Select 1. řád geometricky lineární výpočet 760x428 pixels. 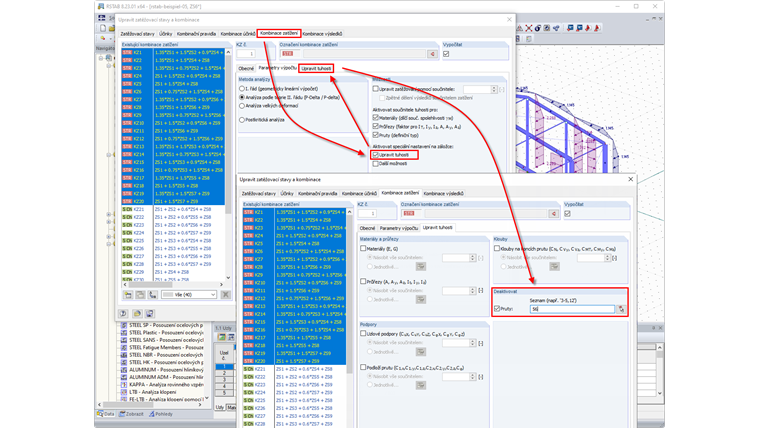click(x=242, y=89)
